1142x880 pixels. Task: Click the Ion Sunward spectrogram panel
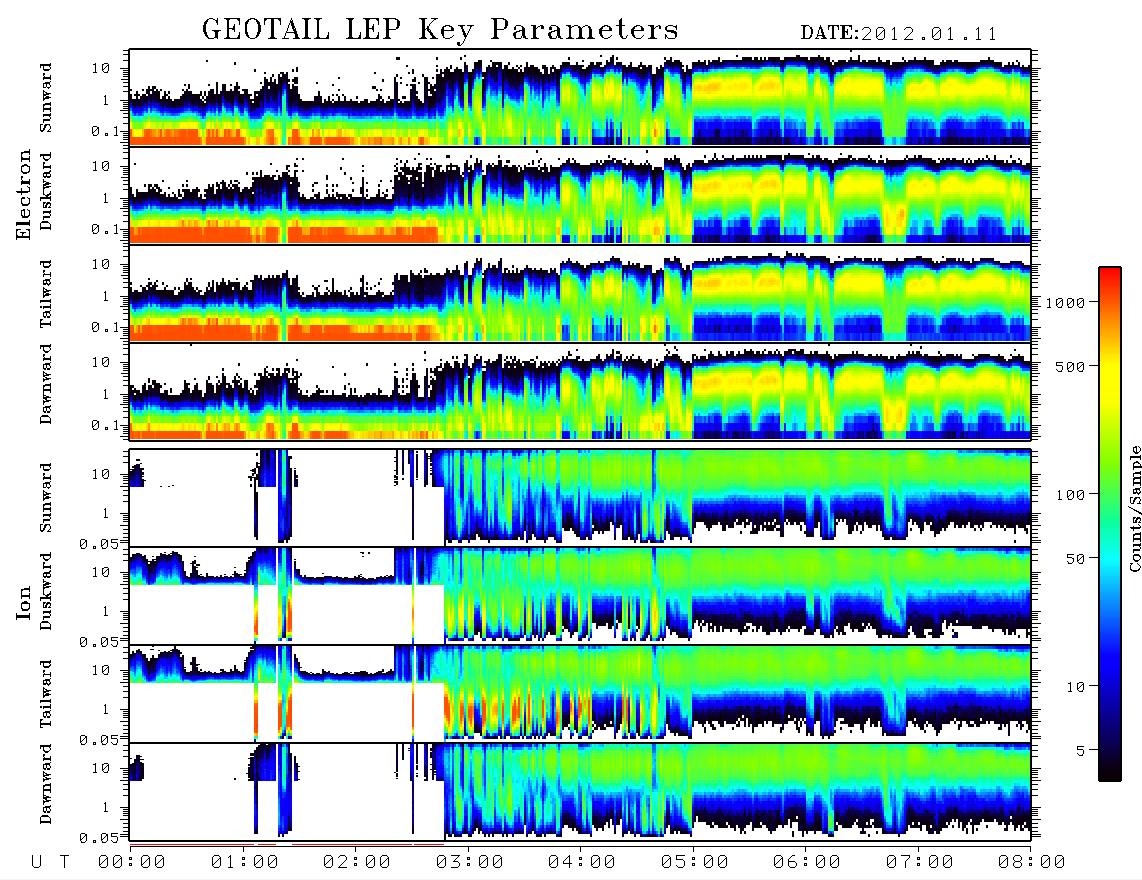(580, 497)
